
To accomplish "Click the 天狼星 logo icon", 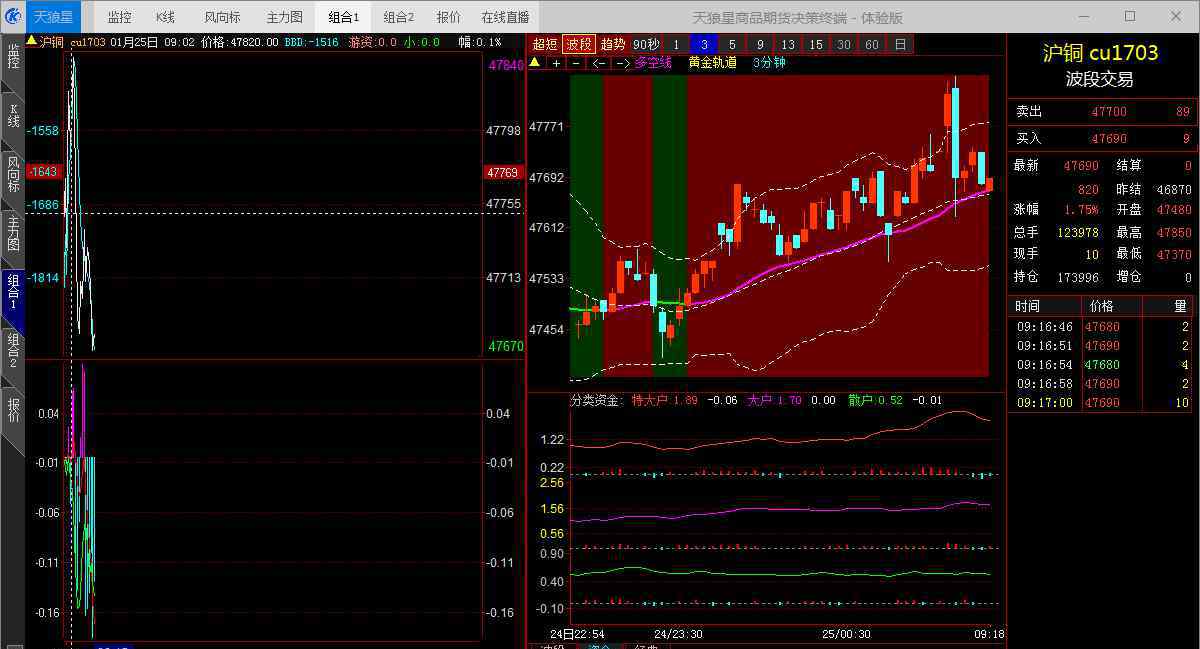I will click(11, 17).
